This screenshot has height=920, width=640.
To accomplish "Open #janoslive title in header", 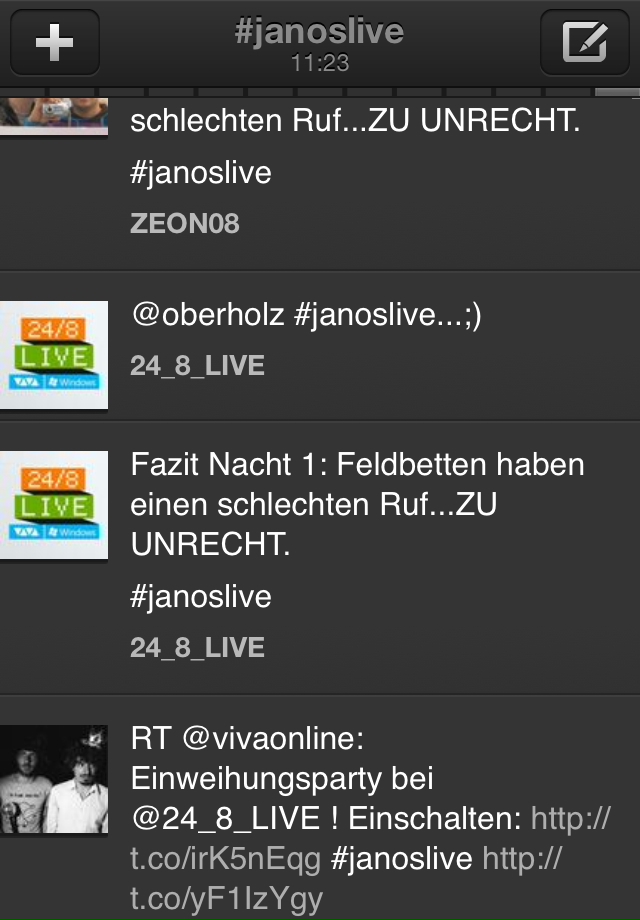I will tap(319, 32).
